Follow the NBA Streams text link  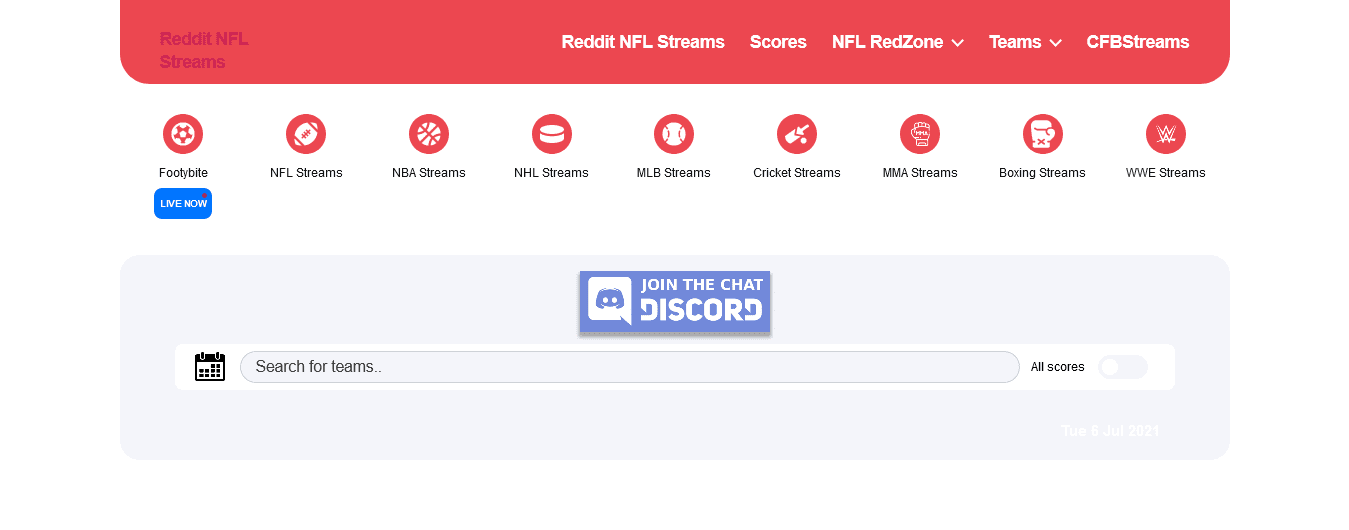click(429, 173)
